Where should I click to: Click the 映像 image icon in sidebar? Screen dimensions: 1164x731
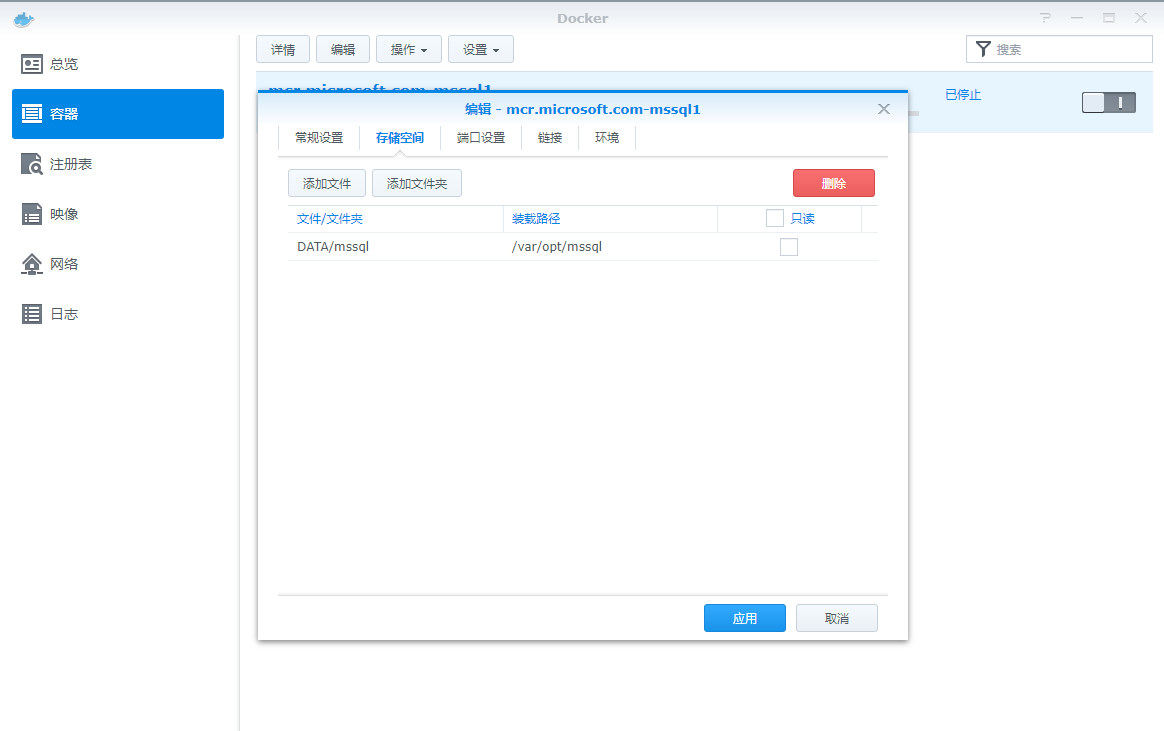coord(32,214)
